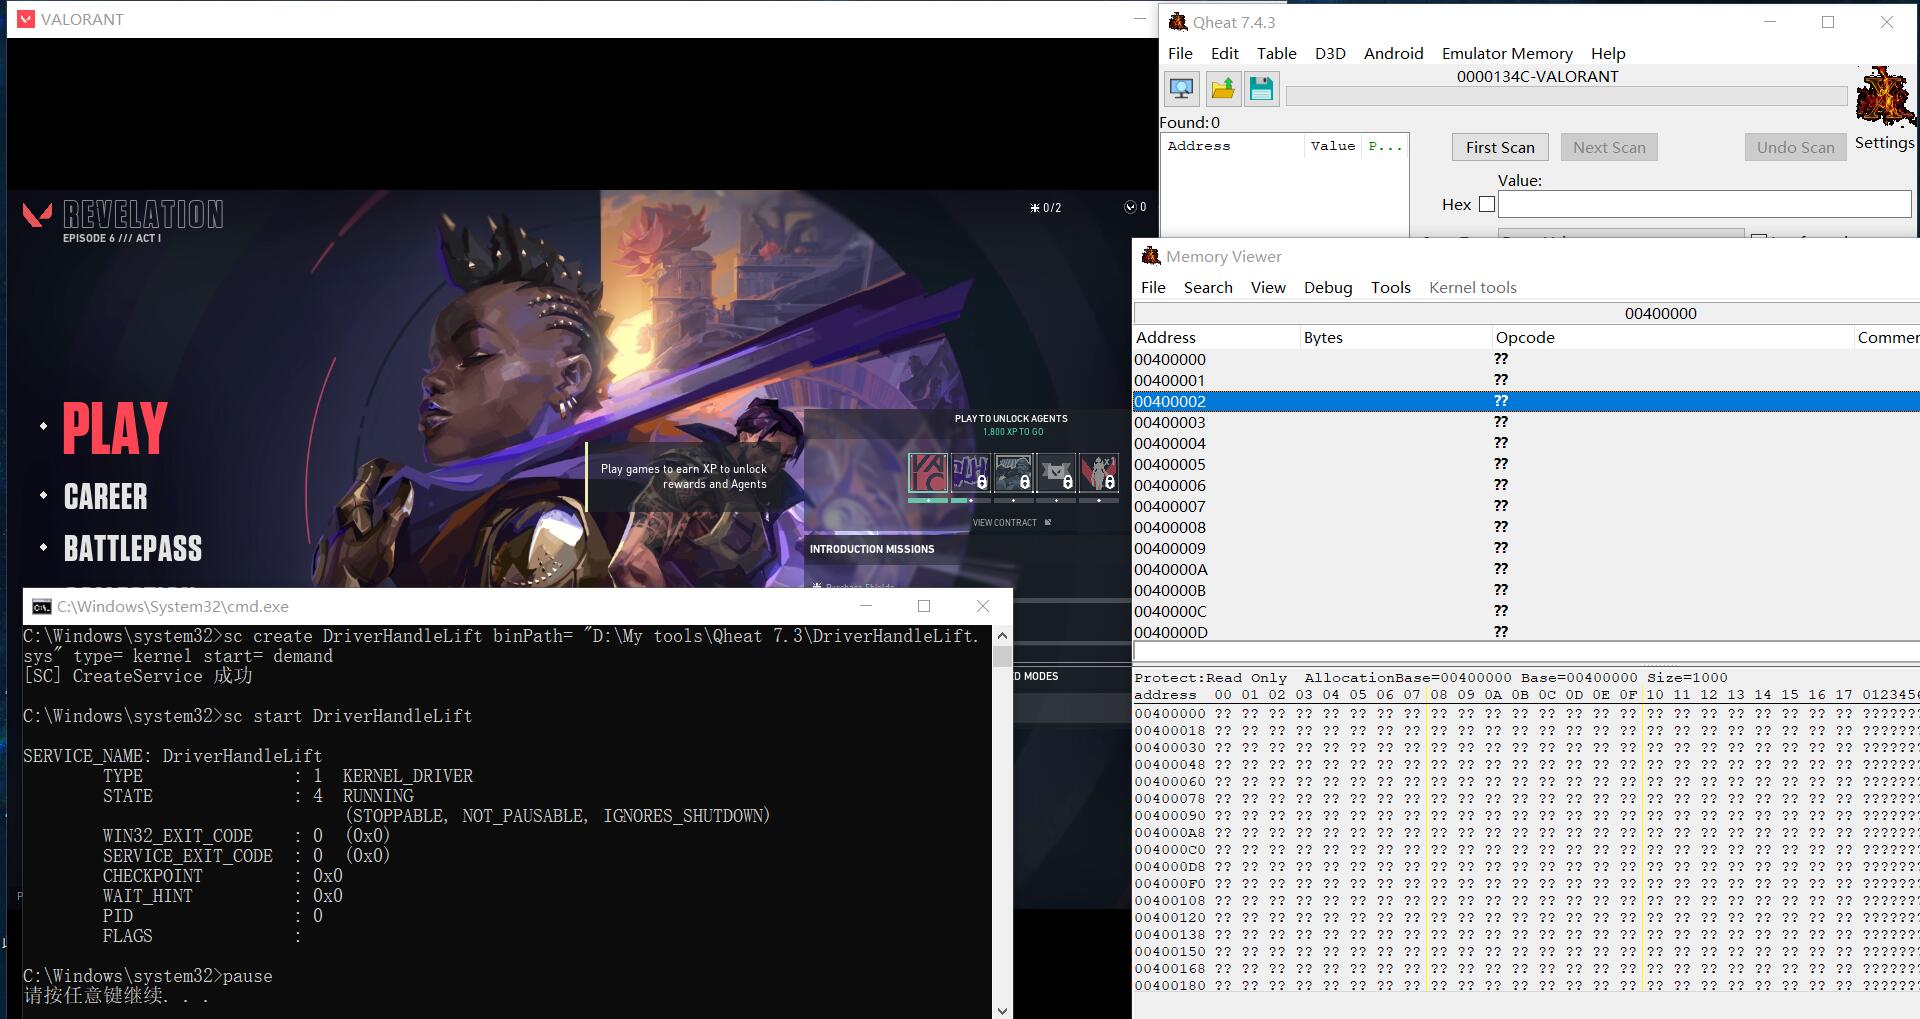Click the open cheat table folder icon
This screenshot has height=1019, width=1920.
click(x=1221, y=88)
